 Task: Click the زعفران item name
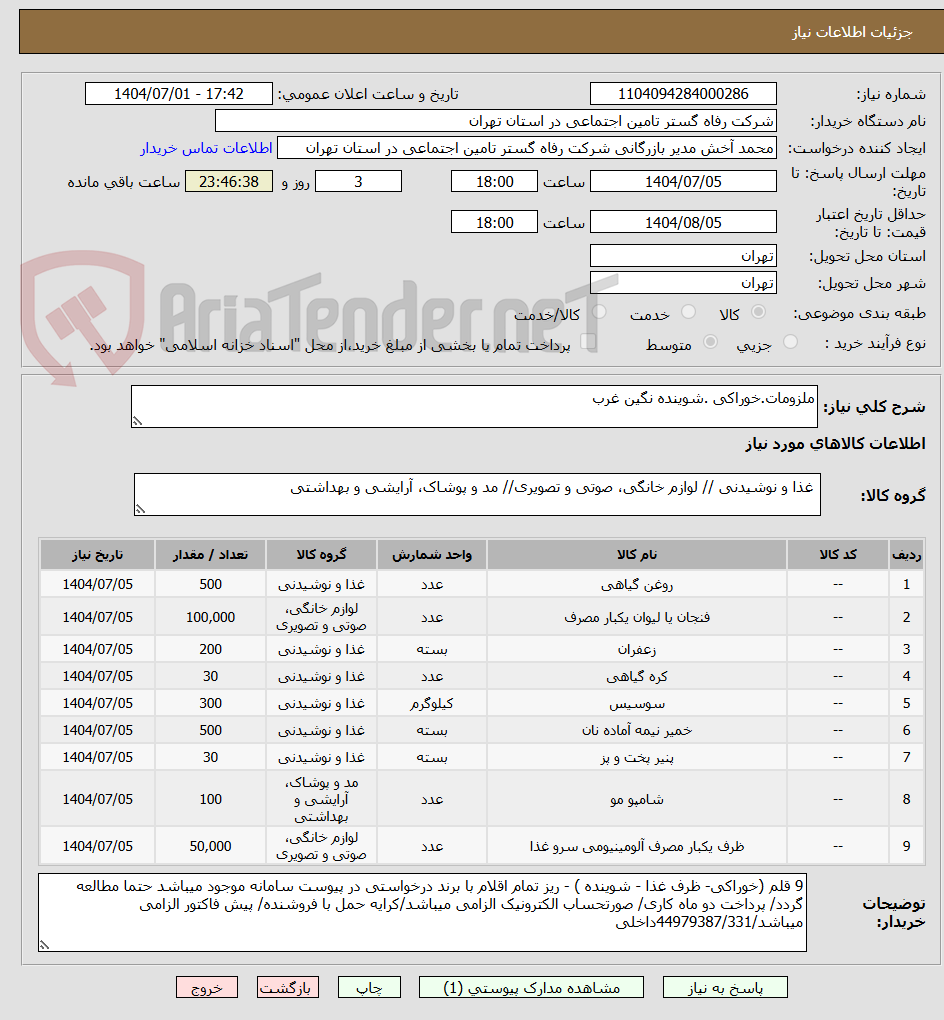pos(637,649)
